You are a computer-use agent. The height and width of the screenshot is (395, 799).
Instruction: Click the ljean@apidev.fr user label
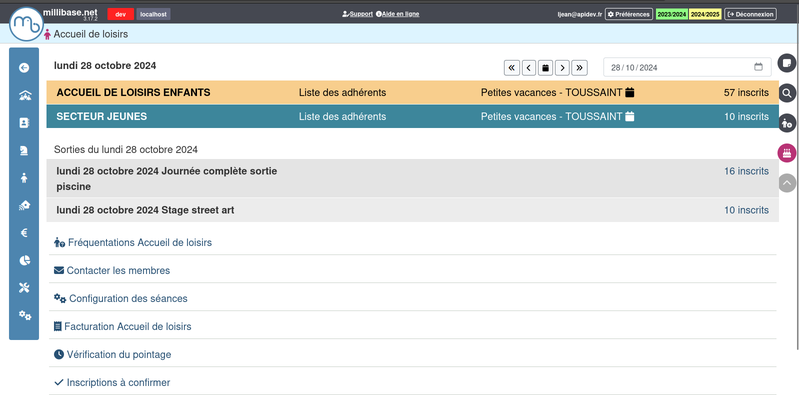point(580,14)
